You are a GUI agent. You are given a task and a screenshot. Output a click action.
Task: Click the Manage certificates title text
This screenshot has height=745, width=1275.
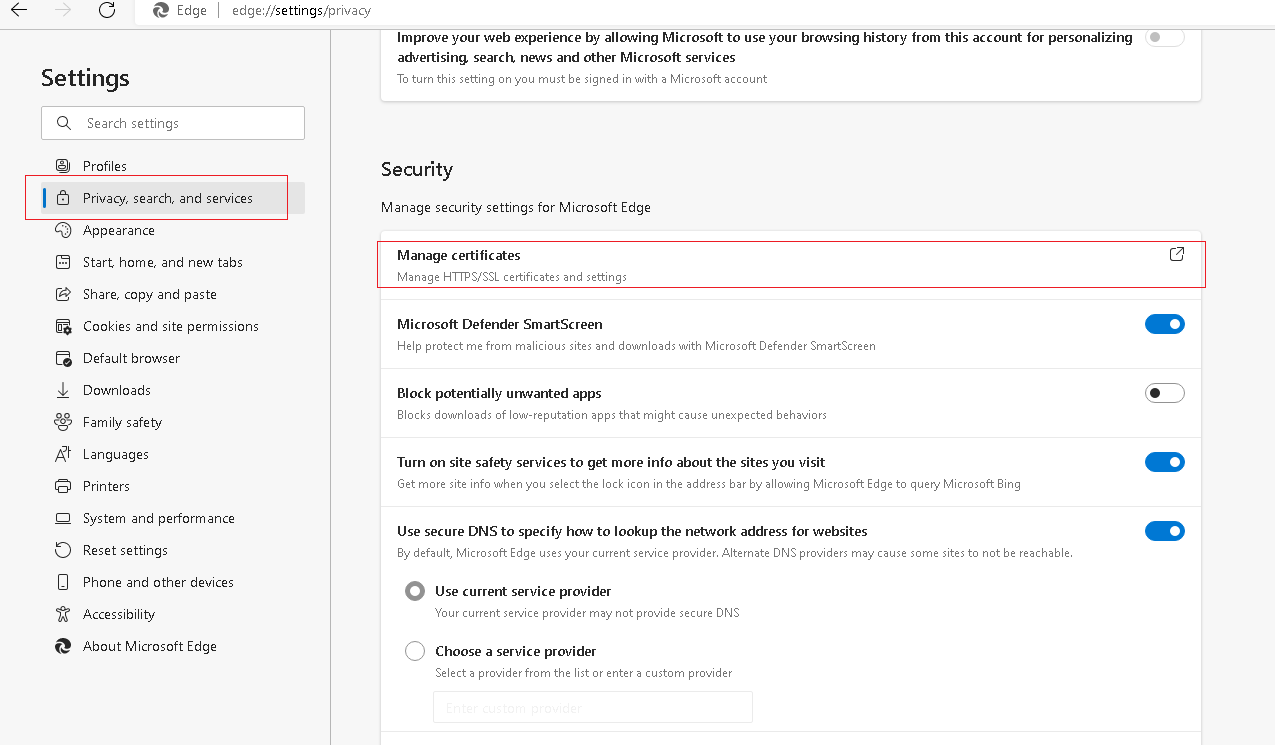point(458,255)
